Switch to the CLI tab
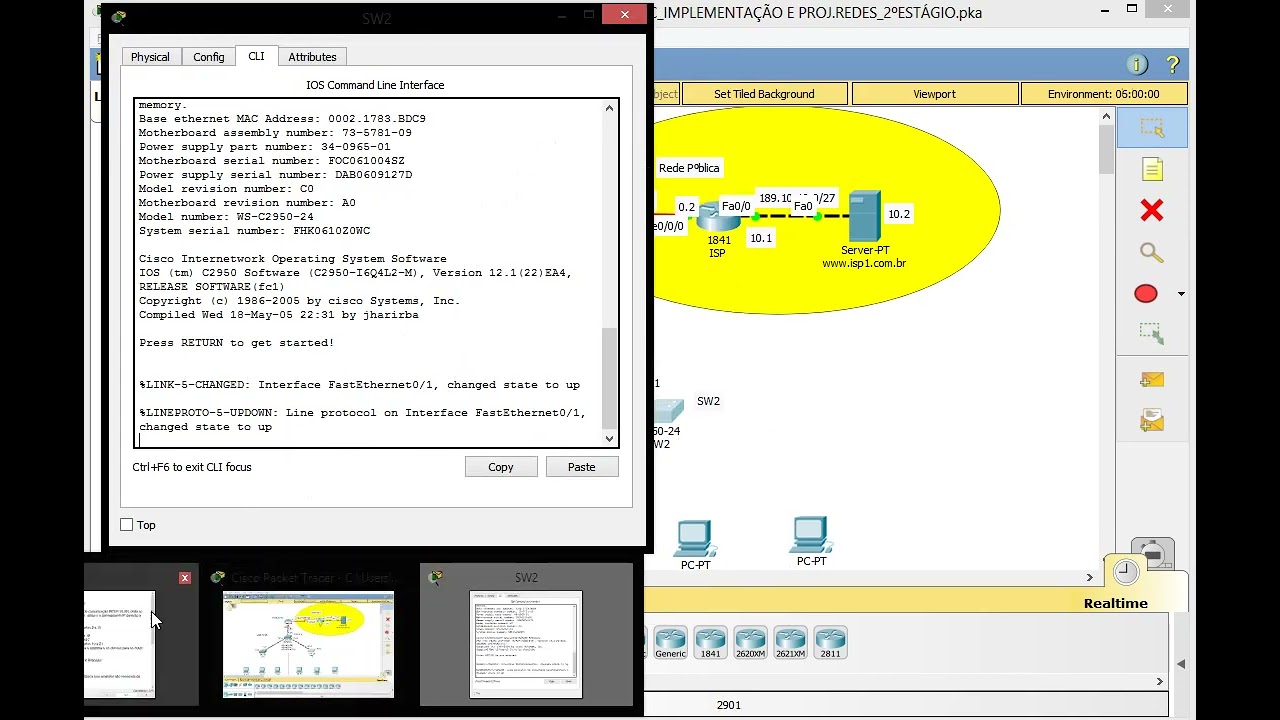Viewport: 1280px width, 720px height. click(256, 56)
